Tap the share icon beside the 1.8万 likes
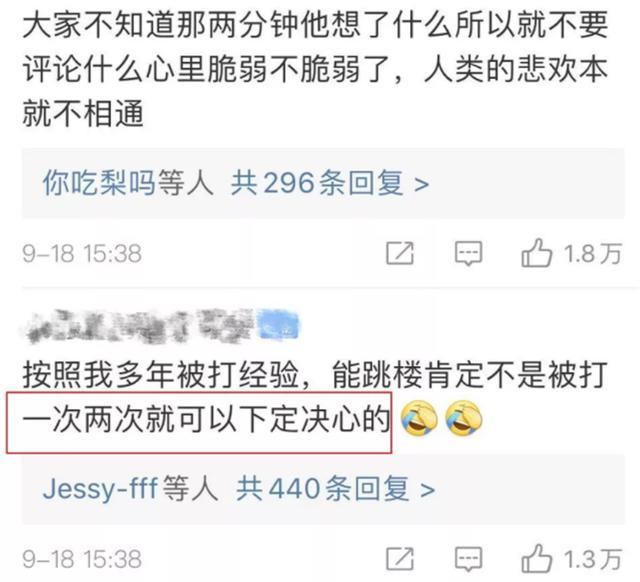Image resolution: width=640 pixels, height=582 pixels. 400,253
